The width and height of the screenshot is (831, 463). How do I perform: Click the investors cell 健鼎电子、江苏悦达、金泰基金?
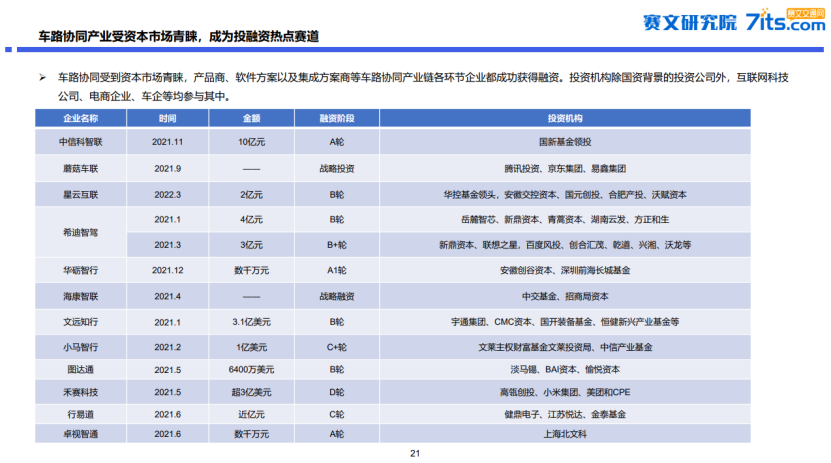coord(565,414)
